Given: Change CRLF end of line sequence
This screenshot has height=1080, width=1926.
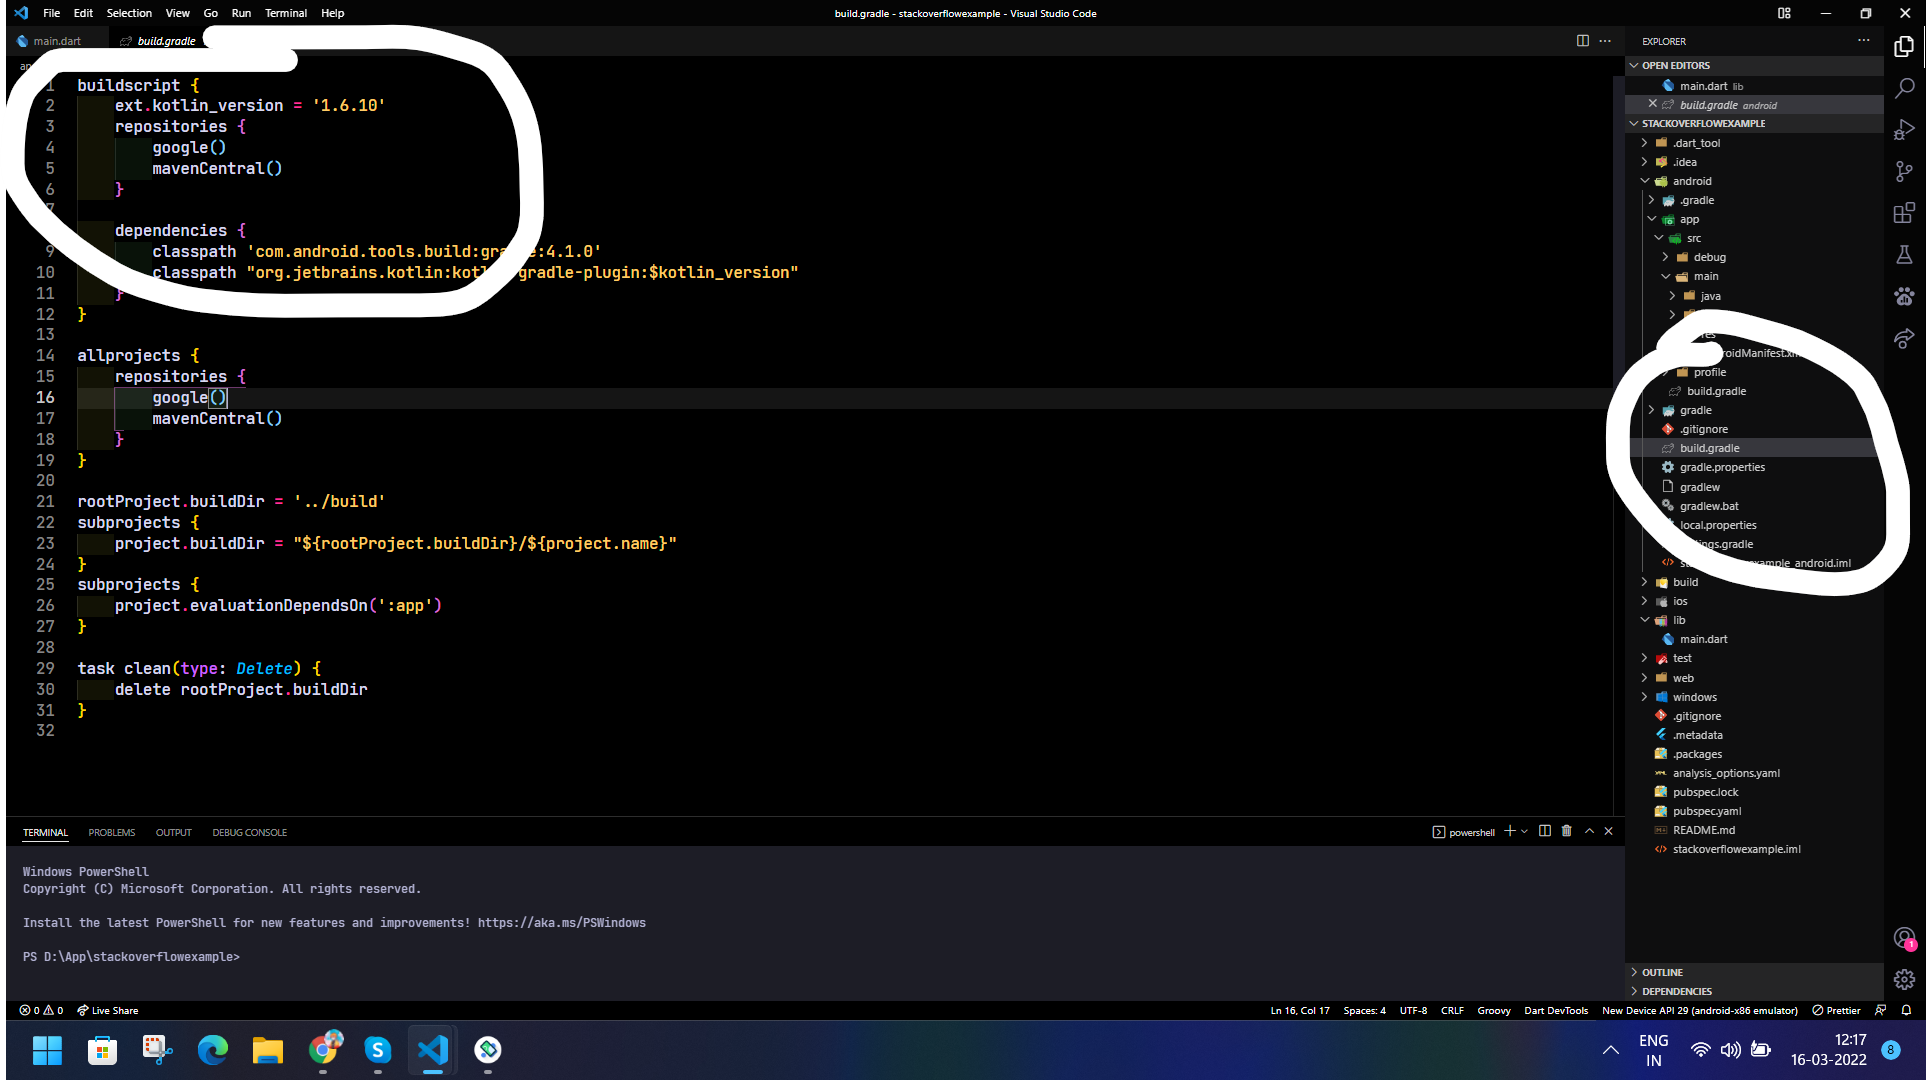Looking at the screenshot, I should 1452,1010.
